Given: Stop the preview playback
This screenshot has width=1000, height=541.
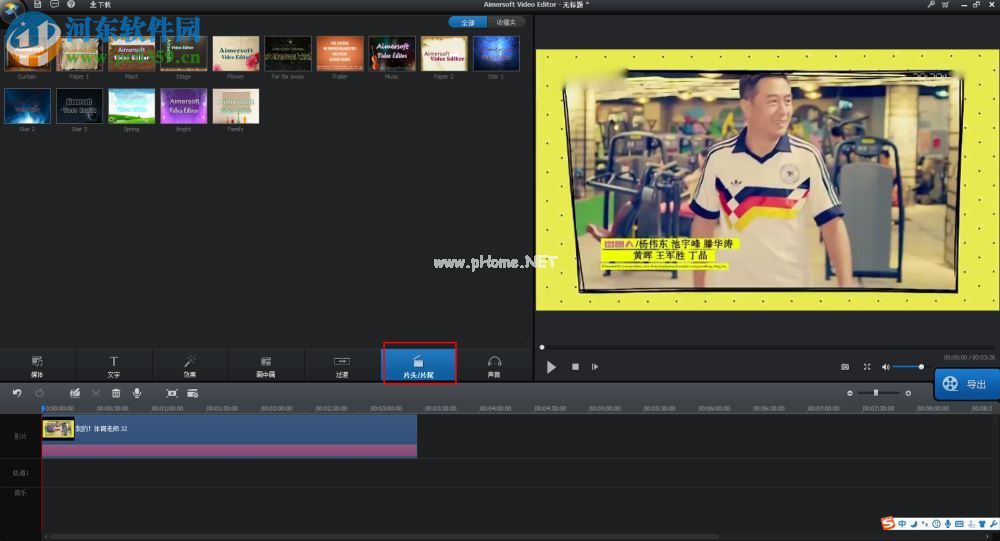Looking at the screenshot, I should pyautogui.click(x=575, y=367).
